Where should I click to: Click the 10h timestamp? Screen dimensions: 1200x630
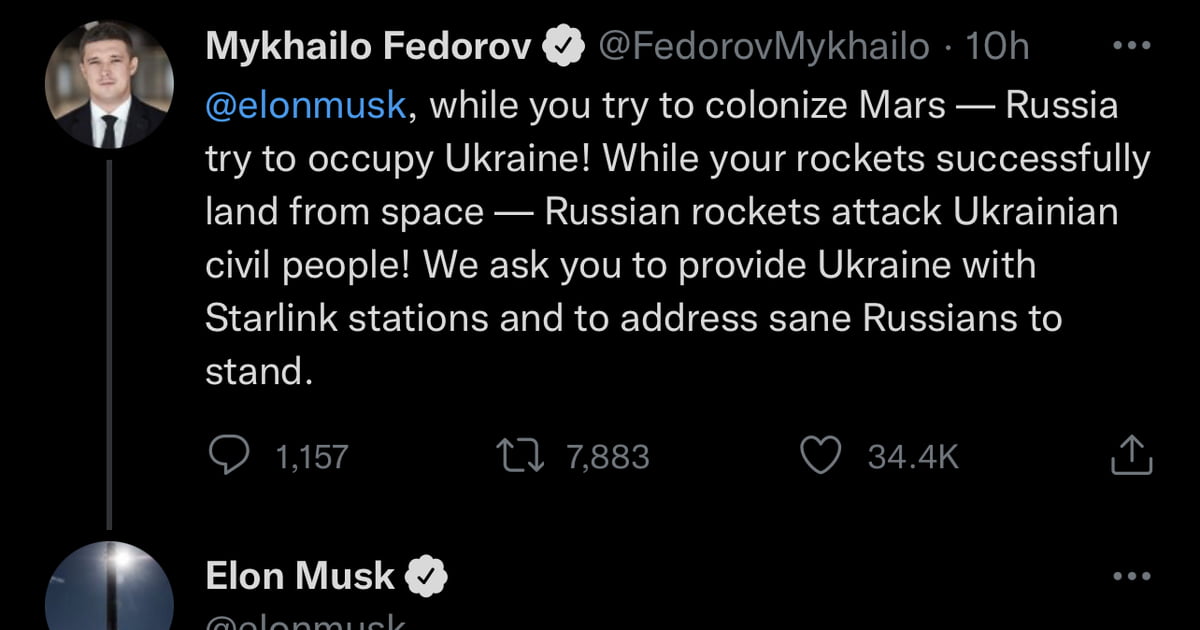click(997, 46)
